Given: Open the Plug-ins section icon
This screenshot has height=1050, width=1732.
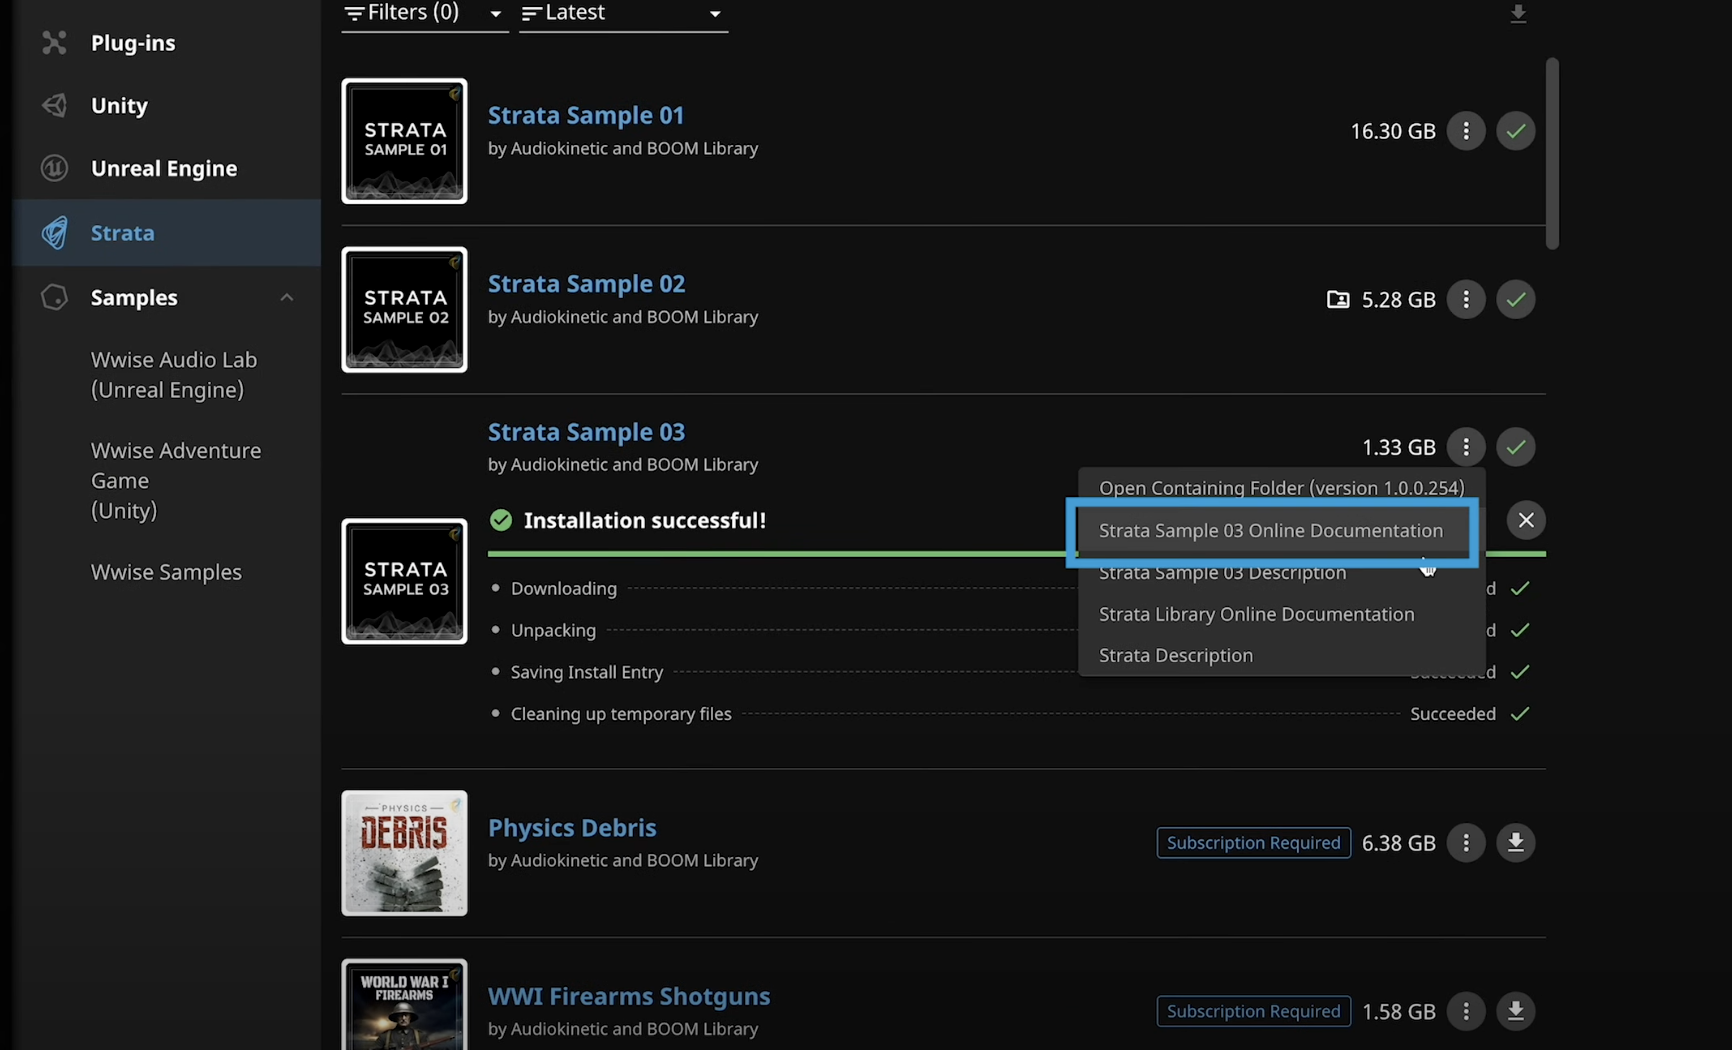Looking at the screenshot, I should 54,42.
